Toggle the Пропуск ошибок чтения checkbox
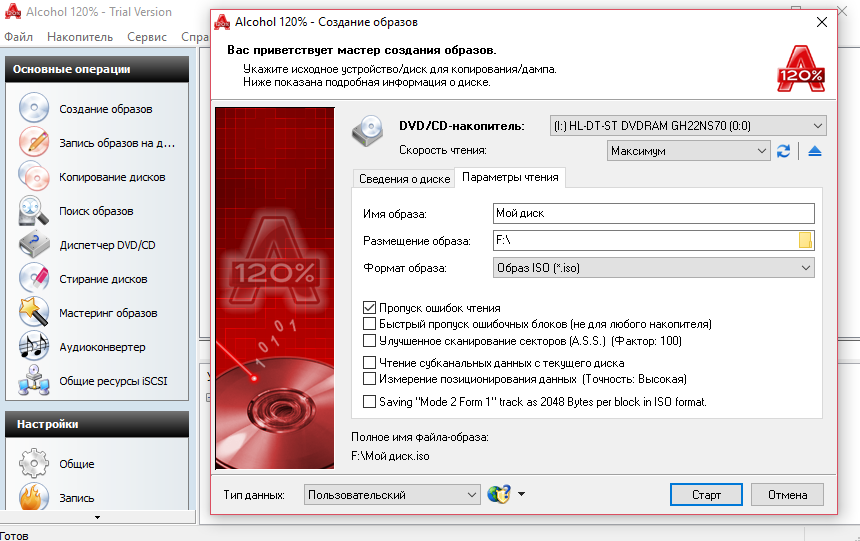 [370, 308]
